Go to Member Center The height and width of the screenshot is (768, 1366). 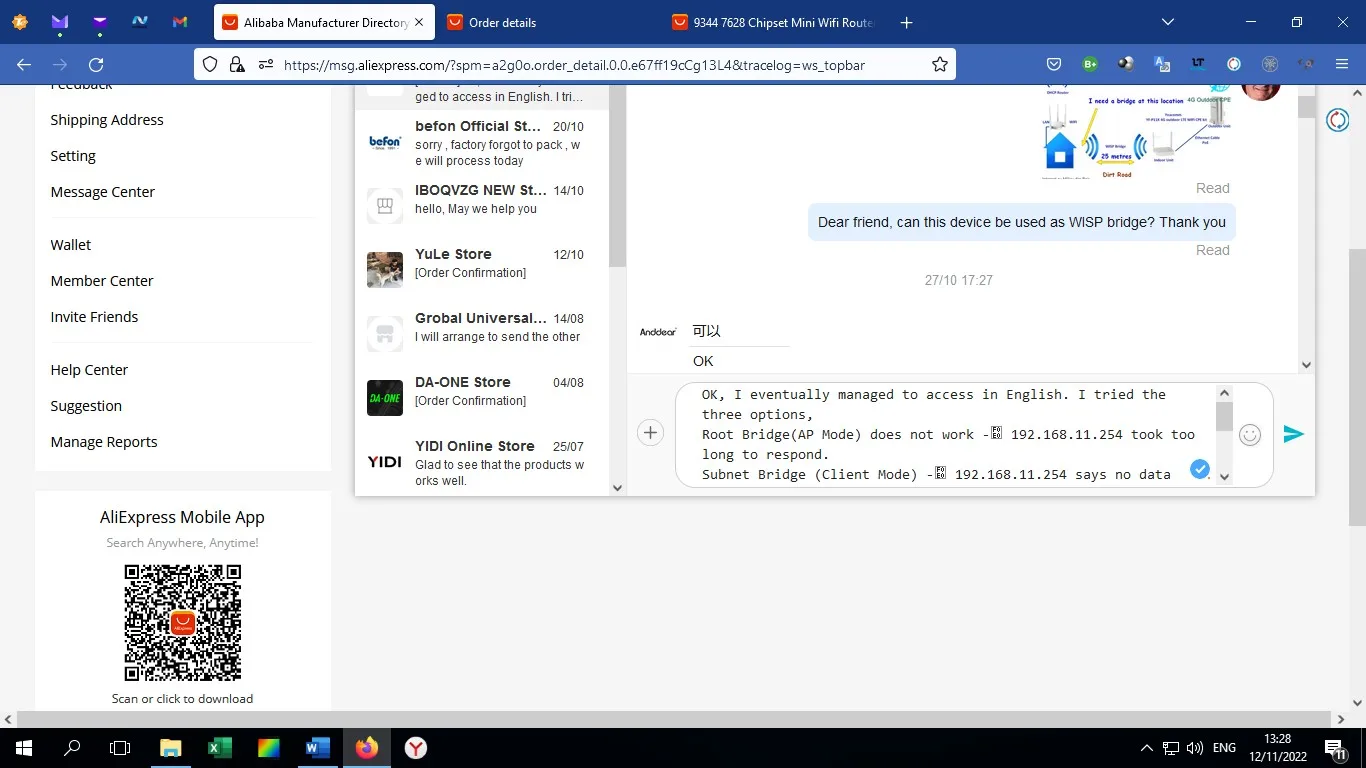102,281
